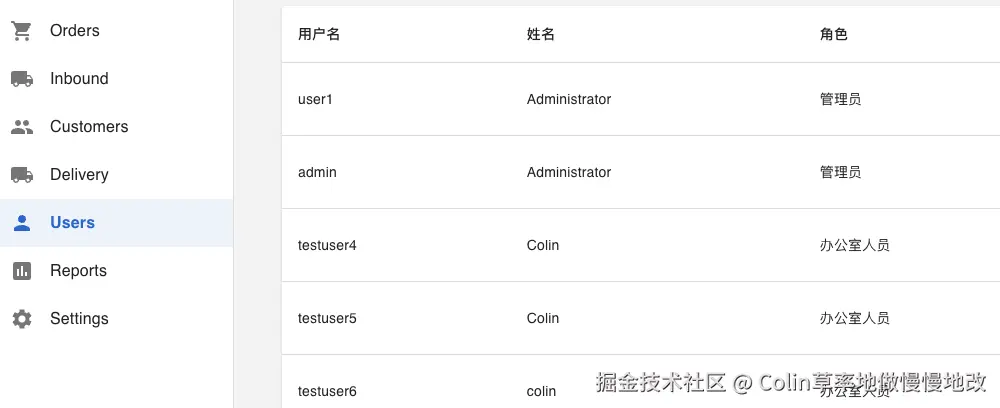Open the Settings menu label
1000x408 pixels.
click(79, 319)
